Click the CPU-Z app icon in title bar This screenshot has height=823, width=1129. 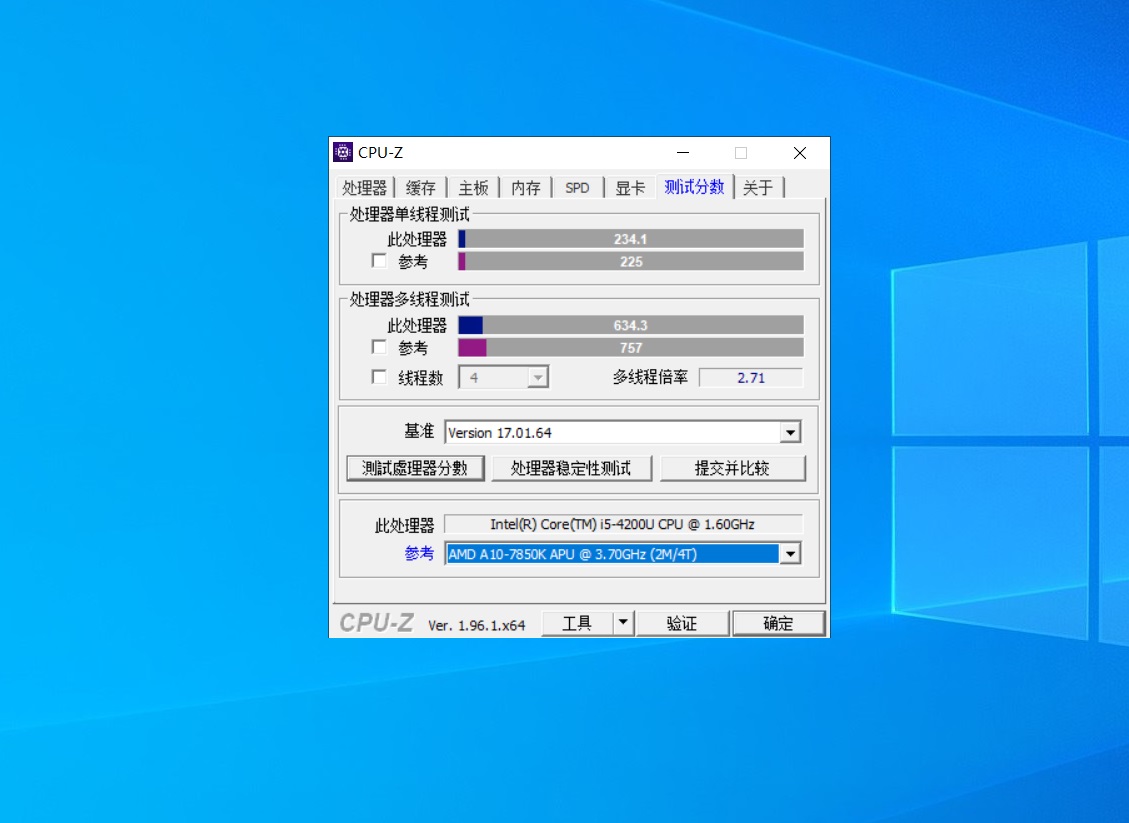343,153
